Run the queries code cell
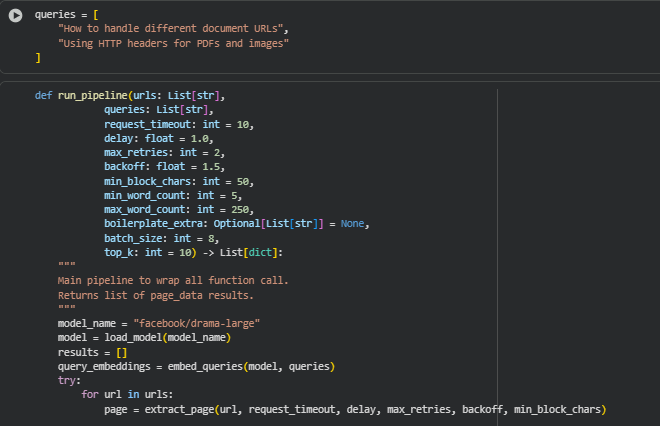Image resolution: width=660 pixels, height=426 pixels. [15, 16]
